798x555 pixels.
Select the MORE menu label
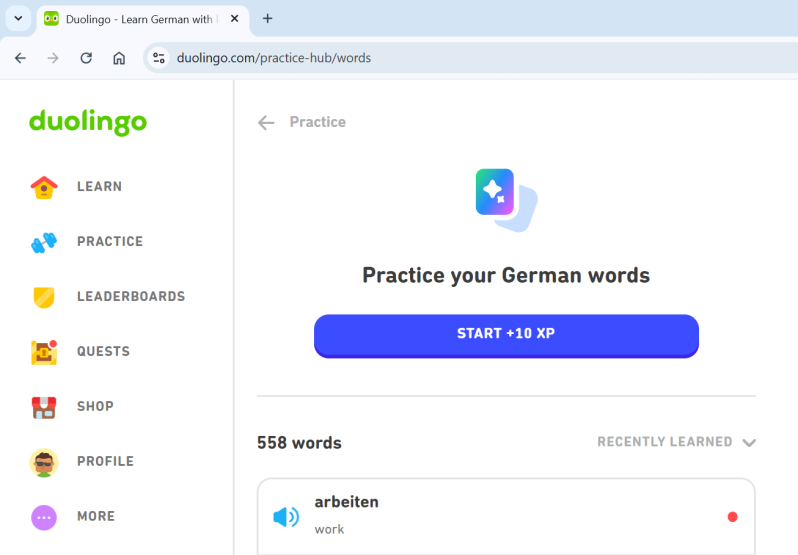pyautogui.click(x=96, y=516)
